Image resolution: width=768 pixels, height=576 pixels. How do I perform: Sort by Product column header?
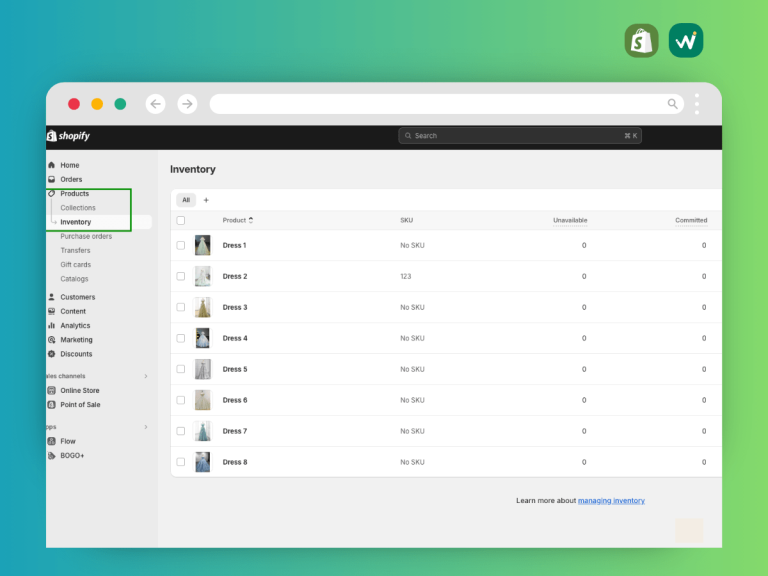(x=238, y=220)
